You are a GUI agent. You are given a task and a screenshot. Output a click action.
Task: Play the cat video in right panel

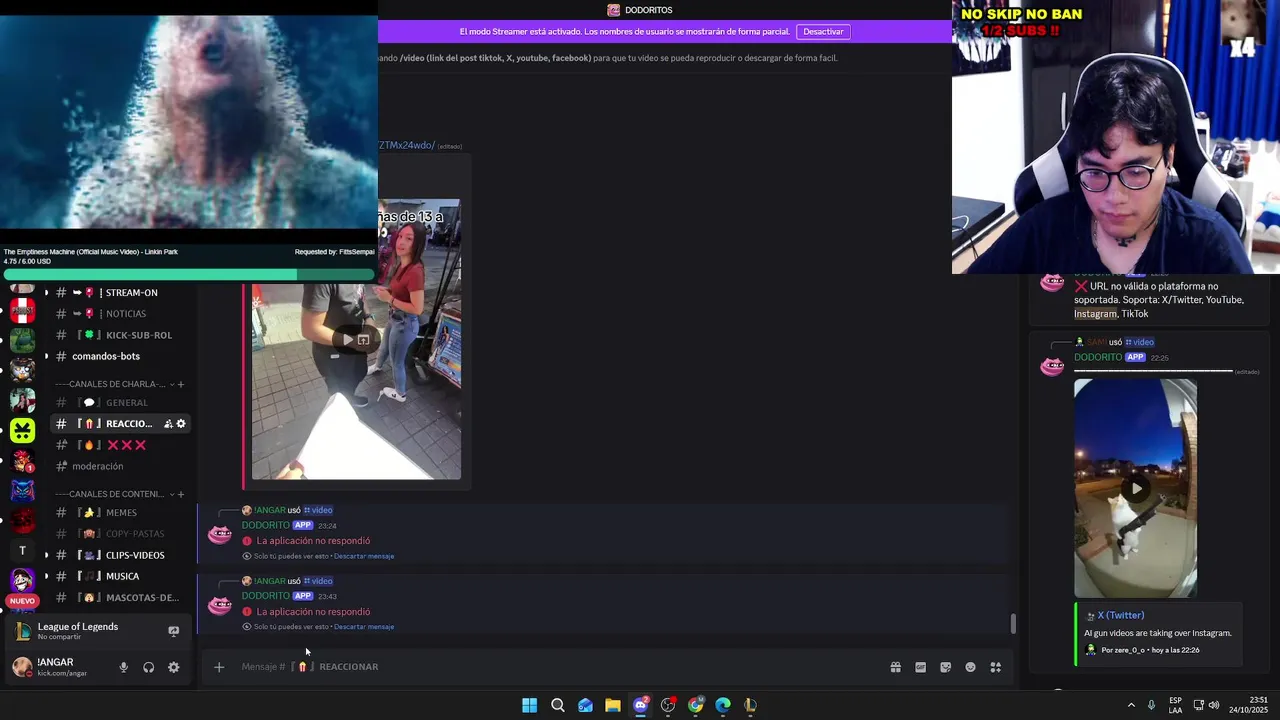1135,489
